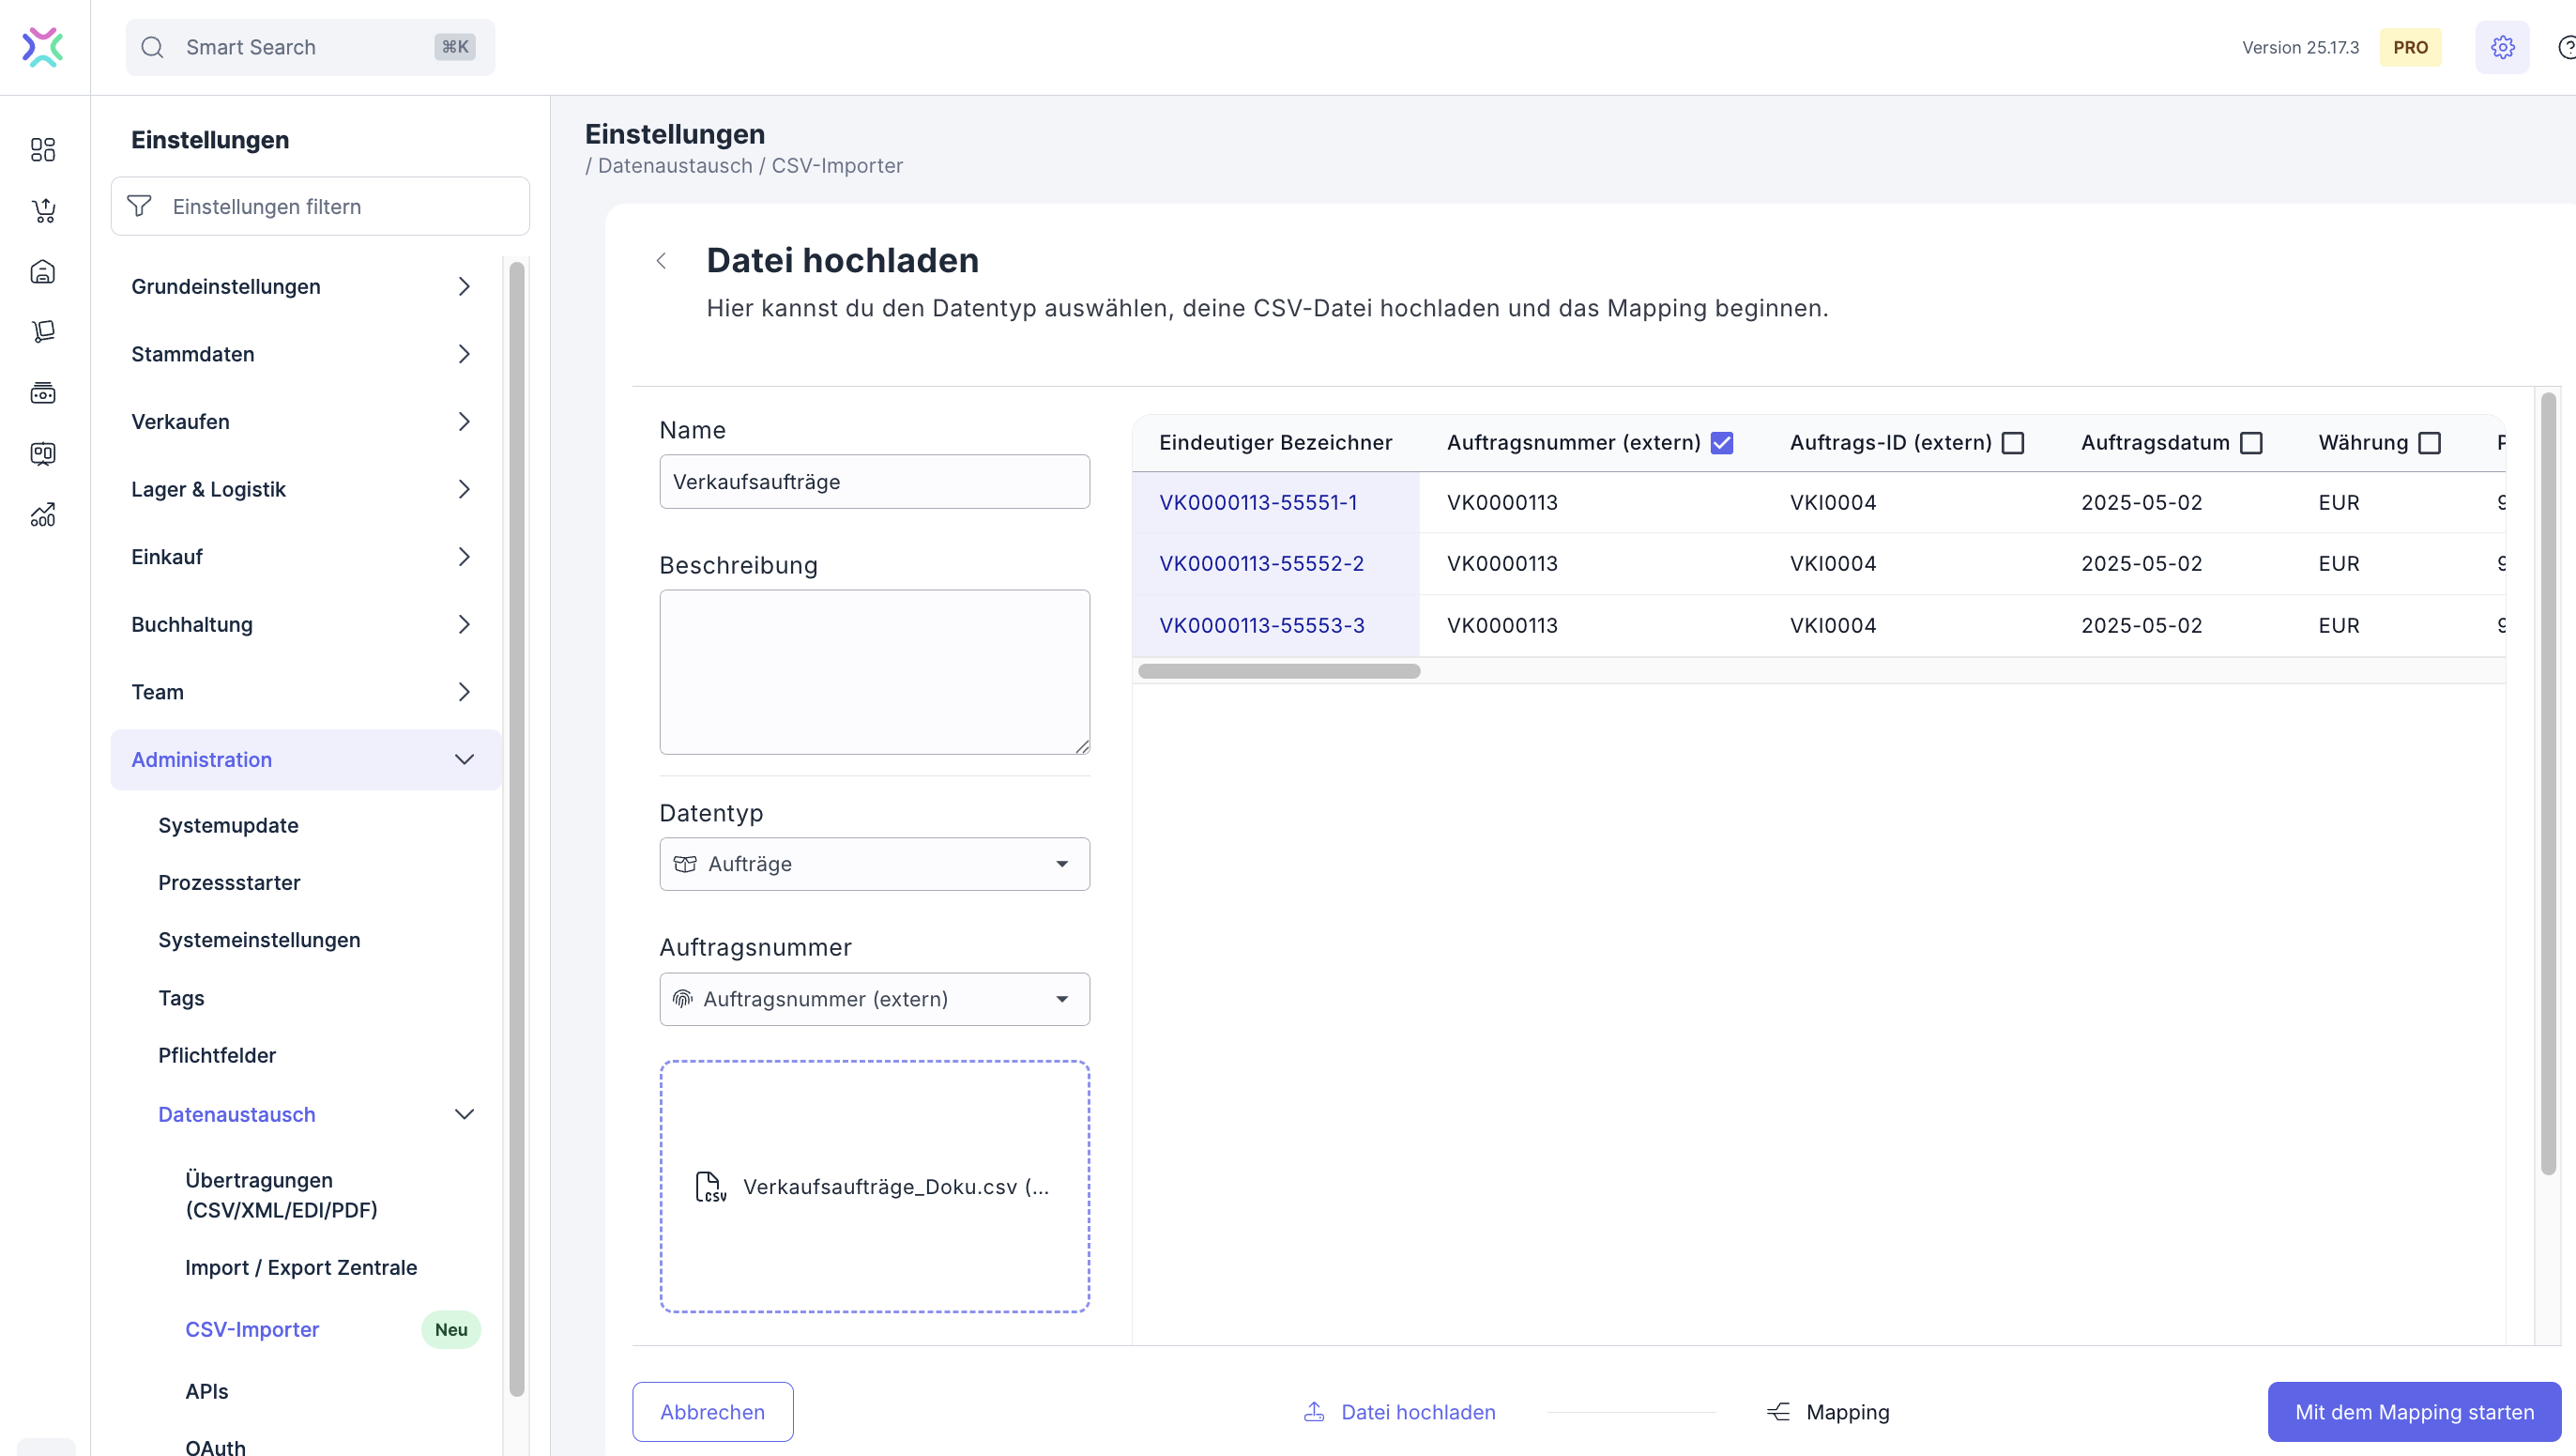The height and width of the screenshot is (1456, 2576).
Task: Open the Datentyp dropdown showing Aufträge
Action: coord(874,864)
